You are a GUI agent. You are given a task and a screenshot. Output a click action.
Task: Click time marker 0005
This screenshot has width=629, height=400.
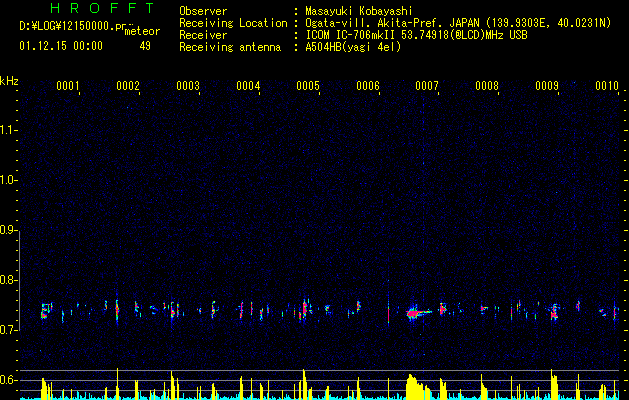click(308, 86)
